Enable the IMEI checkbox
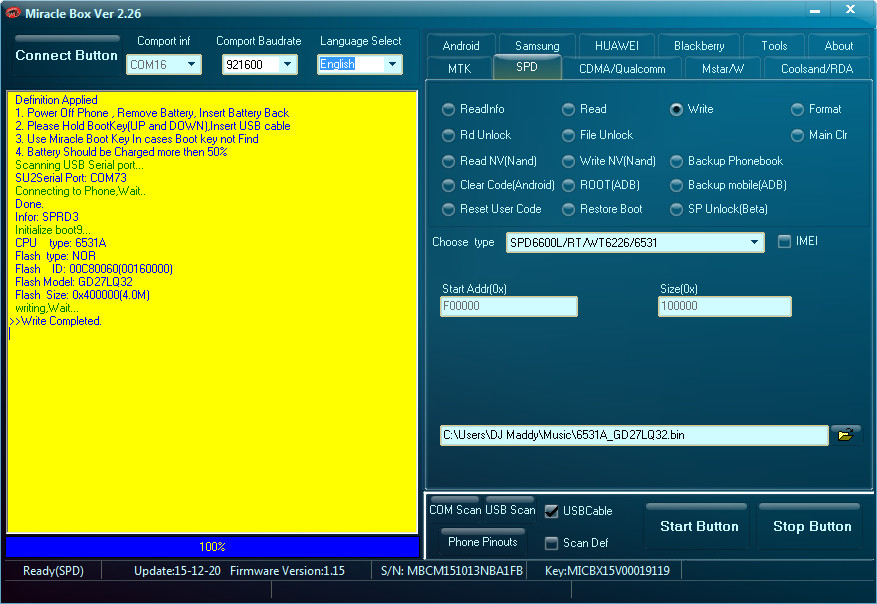 click(785, 241)
